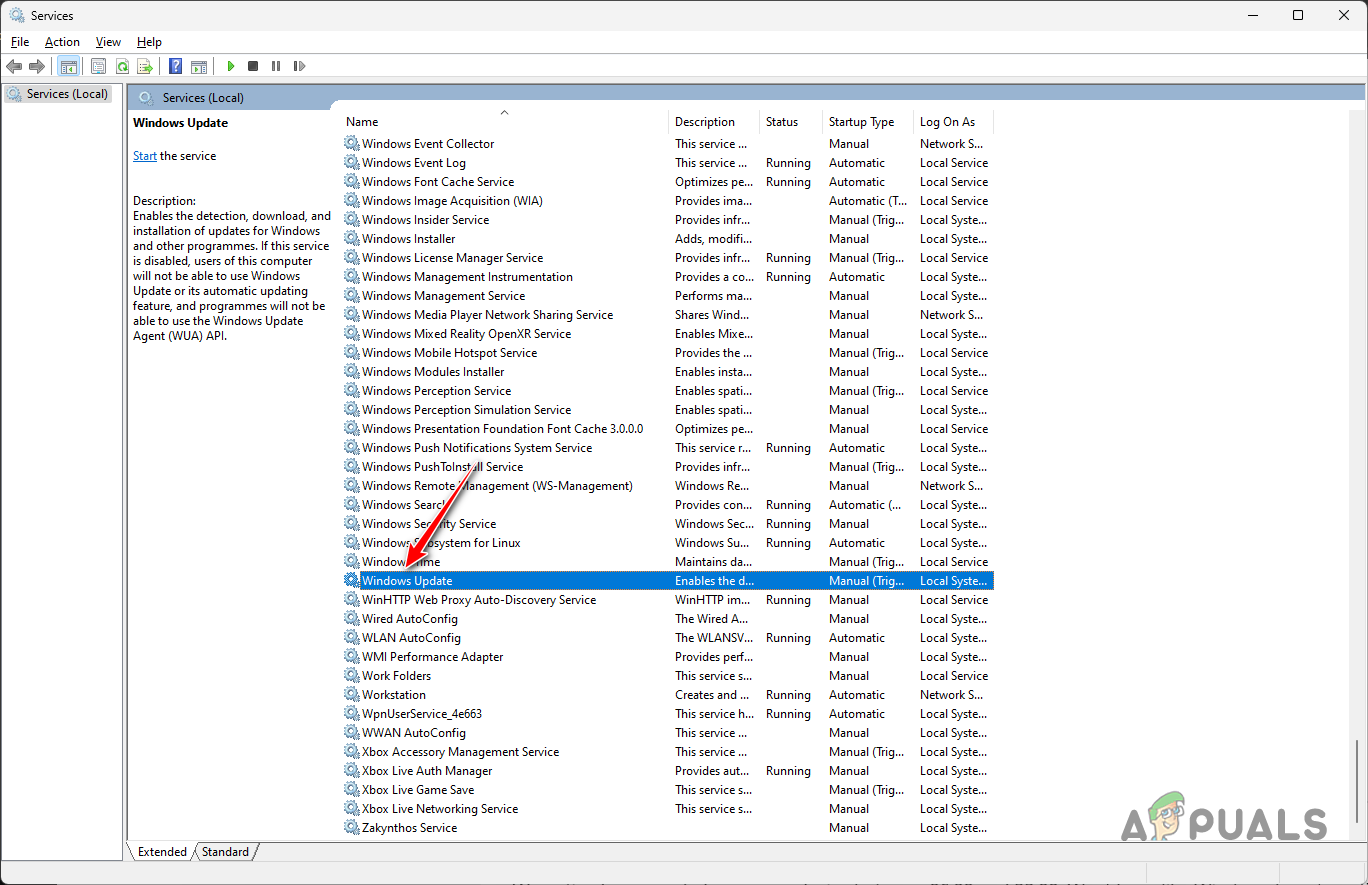This screenshot has height=885, width=1368.
Task: Click the gear icon beside Windows Event Collector
Action: tap(351, 144)
